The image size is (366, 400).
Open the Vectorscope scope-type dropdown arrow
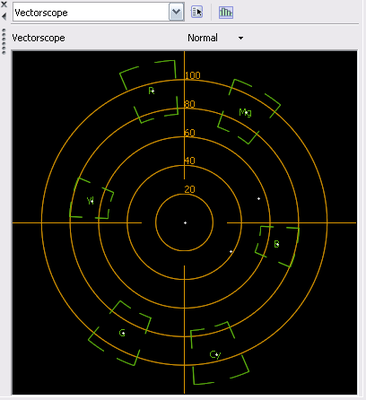coord(176,13)
